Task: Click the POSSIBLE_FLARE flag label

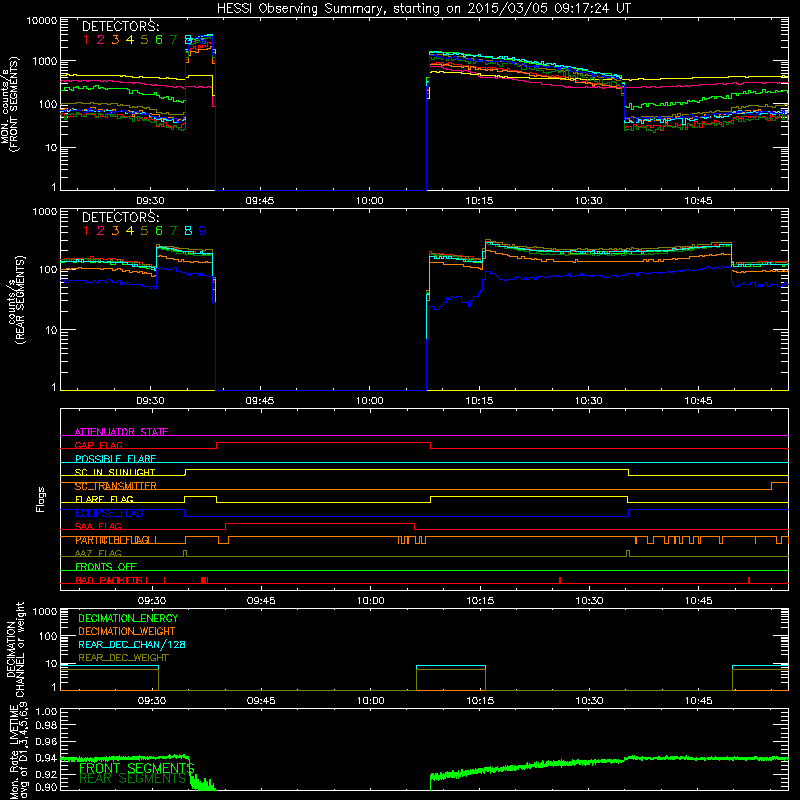Action: click(x=115, y=459)
